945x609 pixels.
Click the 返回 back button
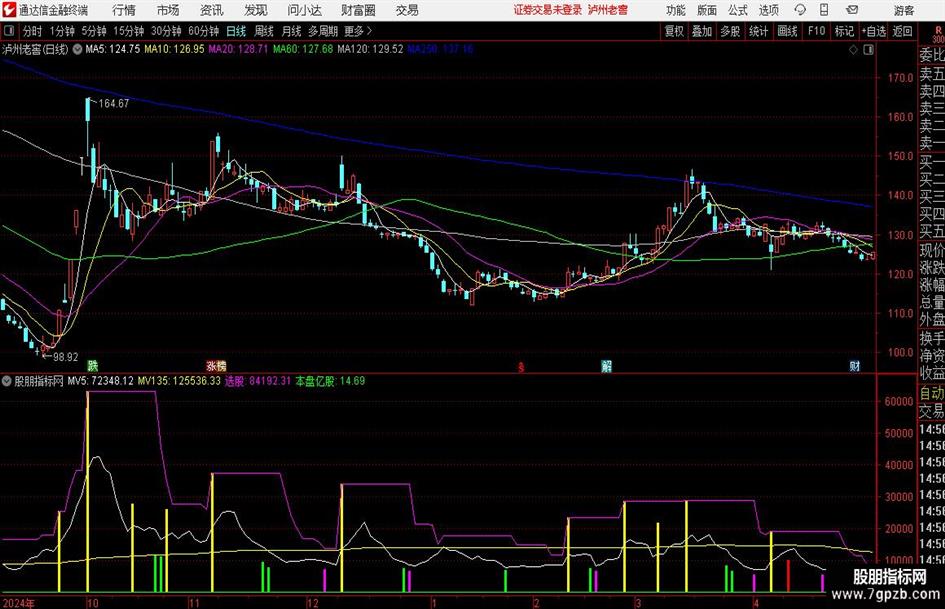tap(902, 31)
